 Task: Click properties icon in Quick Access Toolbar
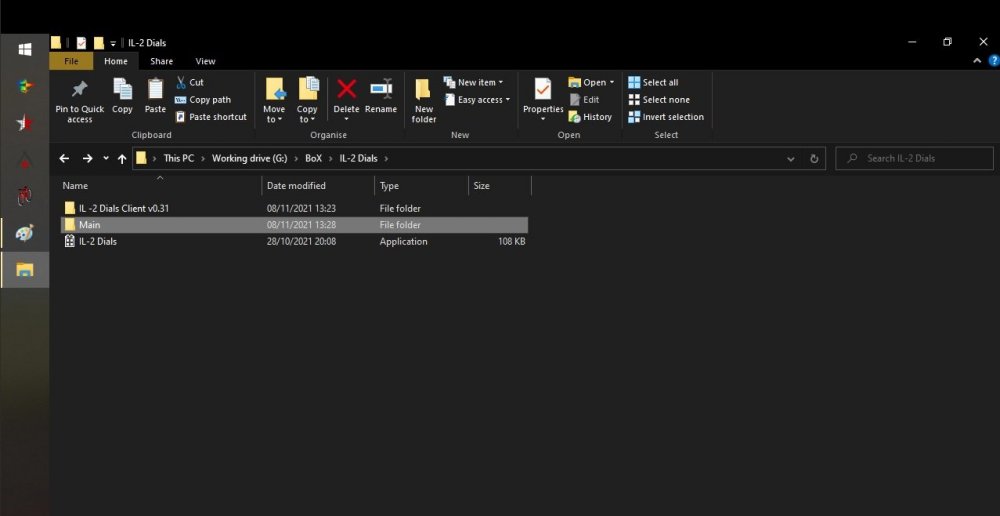point(81,43)
